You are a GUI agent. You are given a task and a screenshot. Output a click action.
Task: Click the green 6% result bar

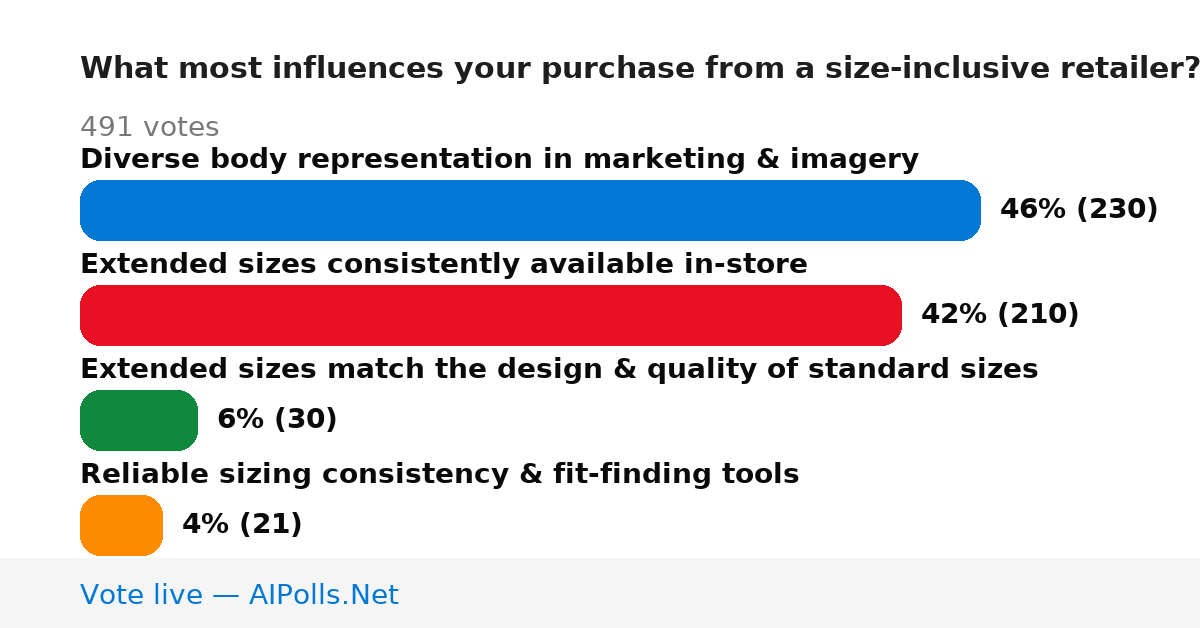pos(139,420)
